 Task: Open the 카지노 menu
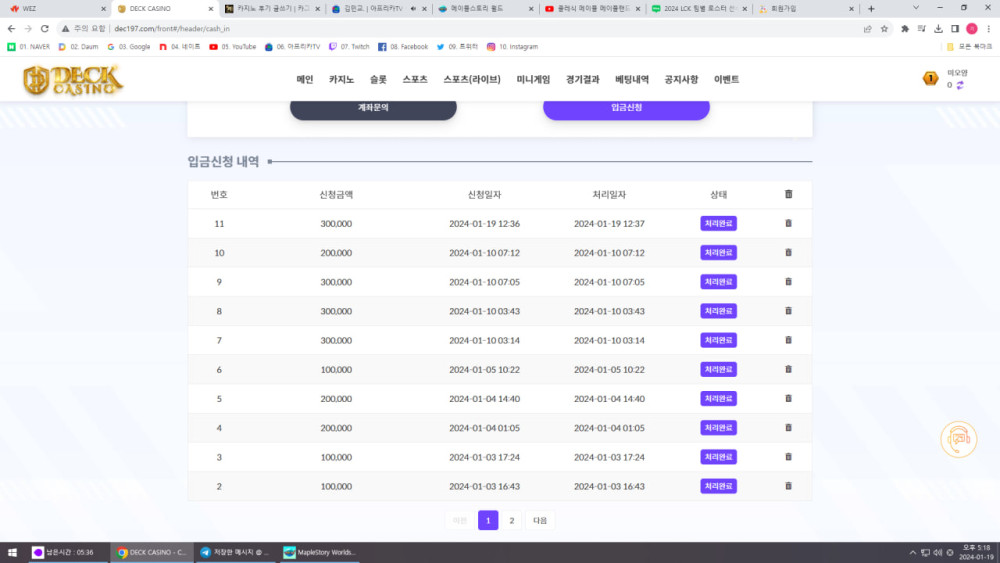(x=341, y=80)
